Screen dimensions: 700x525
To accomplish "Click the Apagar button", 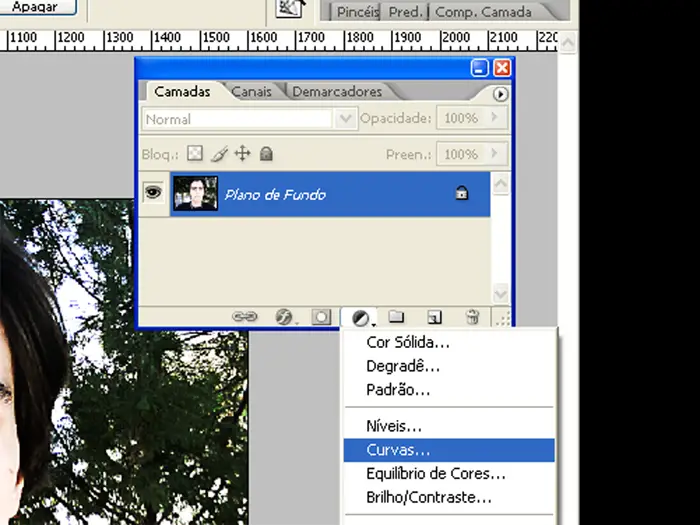I will tap(35, 7).
